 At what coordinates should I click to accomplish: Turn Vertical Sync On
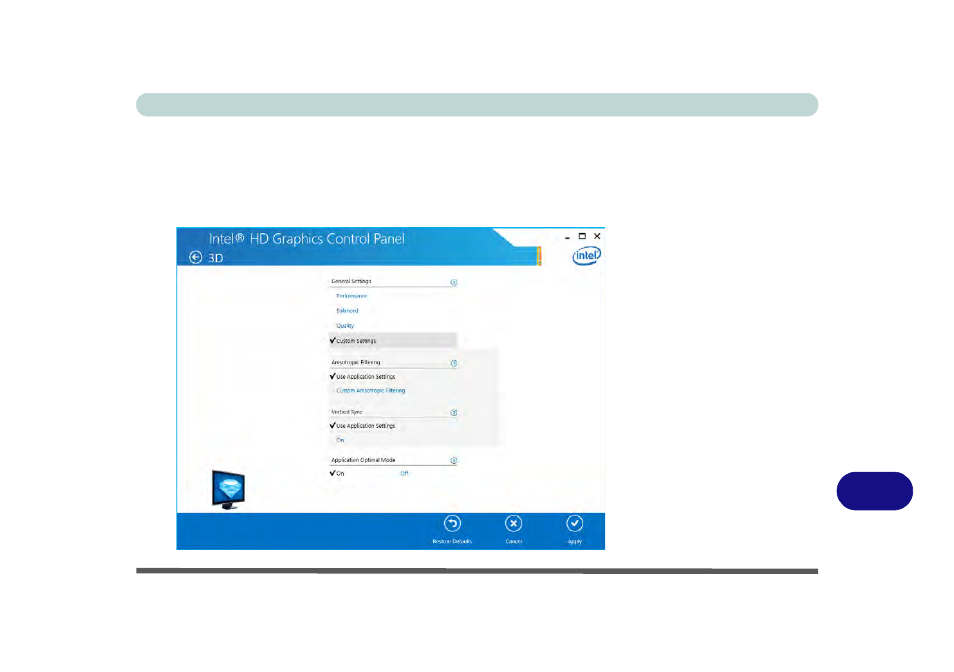click(x=340, y=440)
